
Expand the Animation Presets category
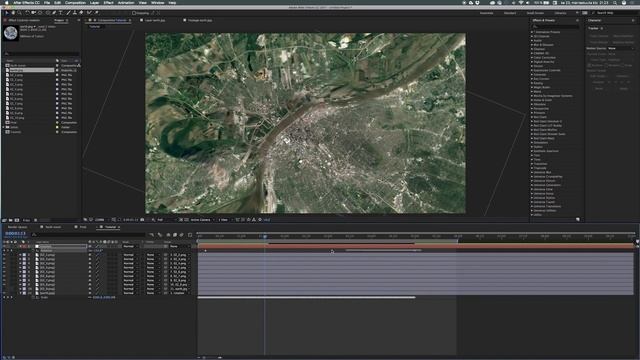click(x=532, y=32)
